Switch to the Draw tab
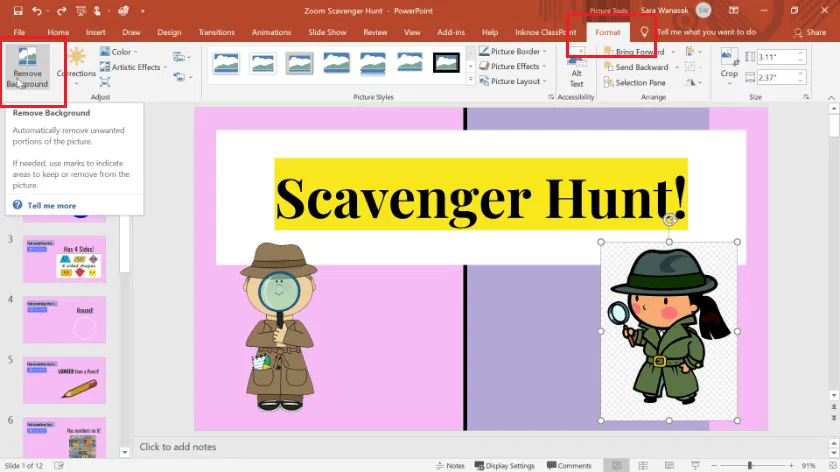Image resolution: width=840 pixels, height=472 pixels. point(131,32)
